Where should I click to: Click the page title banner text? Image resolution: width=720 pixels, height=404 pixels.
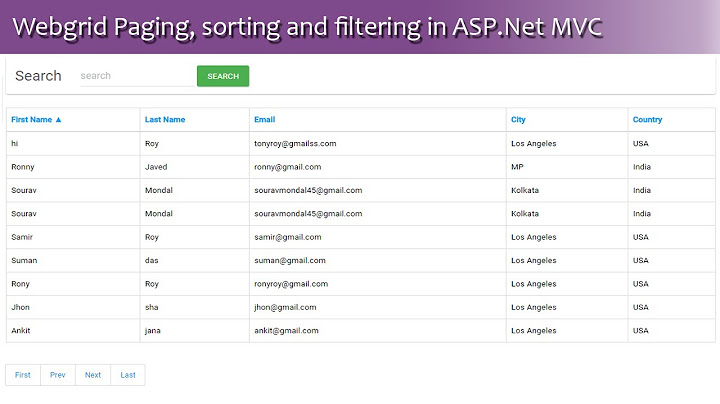tap(308, 26)
